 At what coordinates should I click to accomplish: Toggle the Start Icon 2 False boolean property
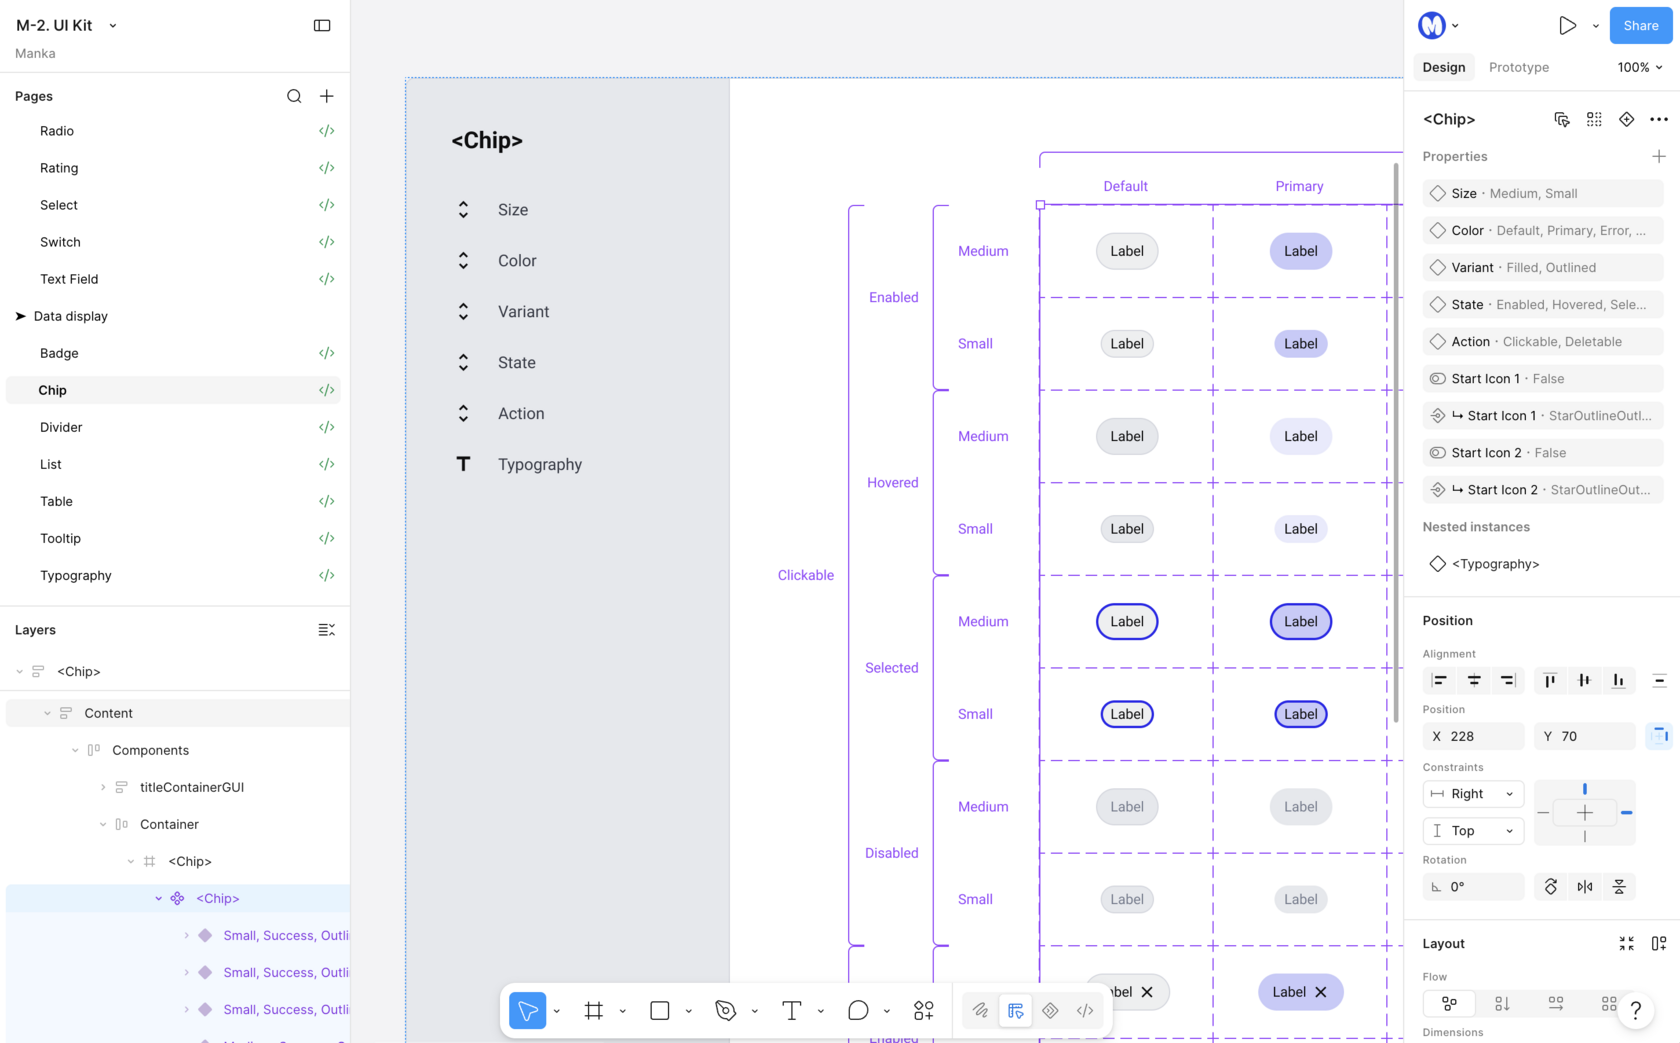coord(1543,453)
